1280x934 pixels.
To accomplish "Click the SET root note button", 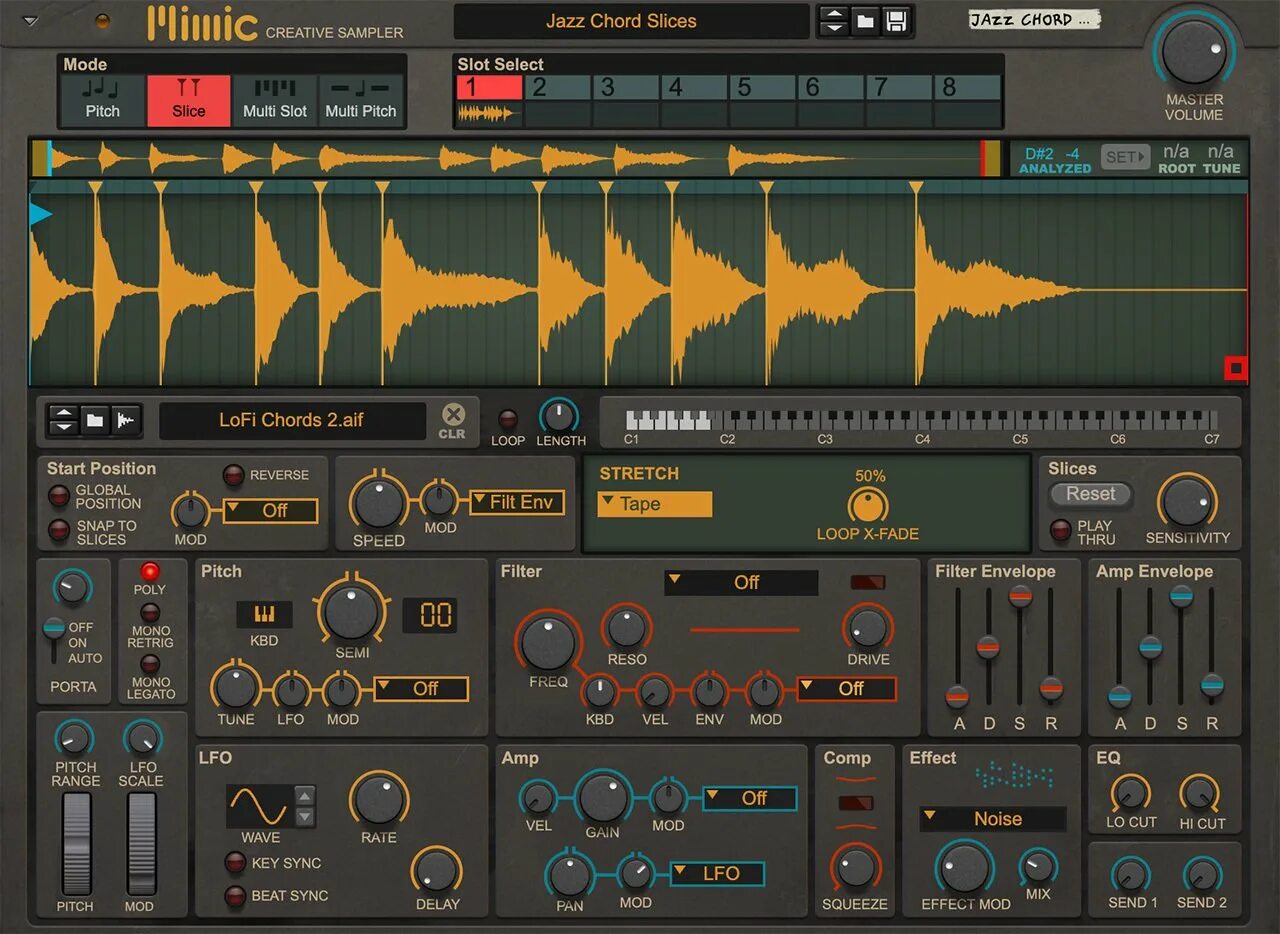I will point(1125,157).
